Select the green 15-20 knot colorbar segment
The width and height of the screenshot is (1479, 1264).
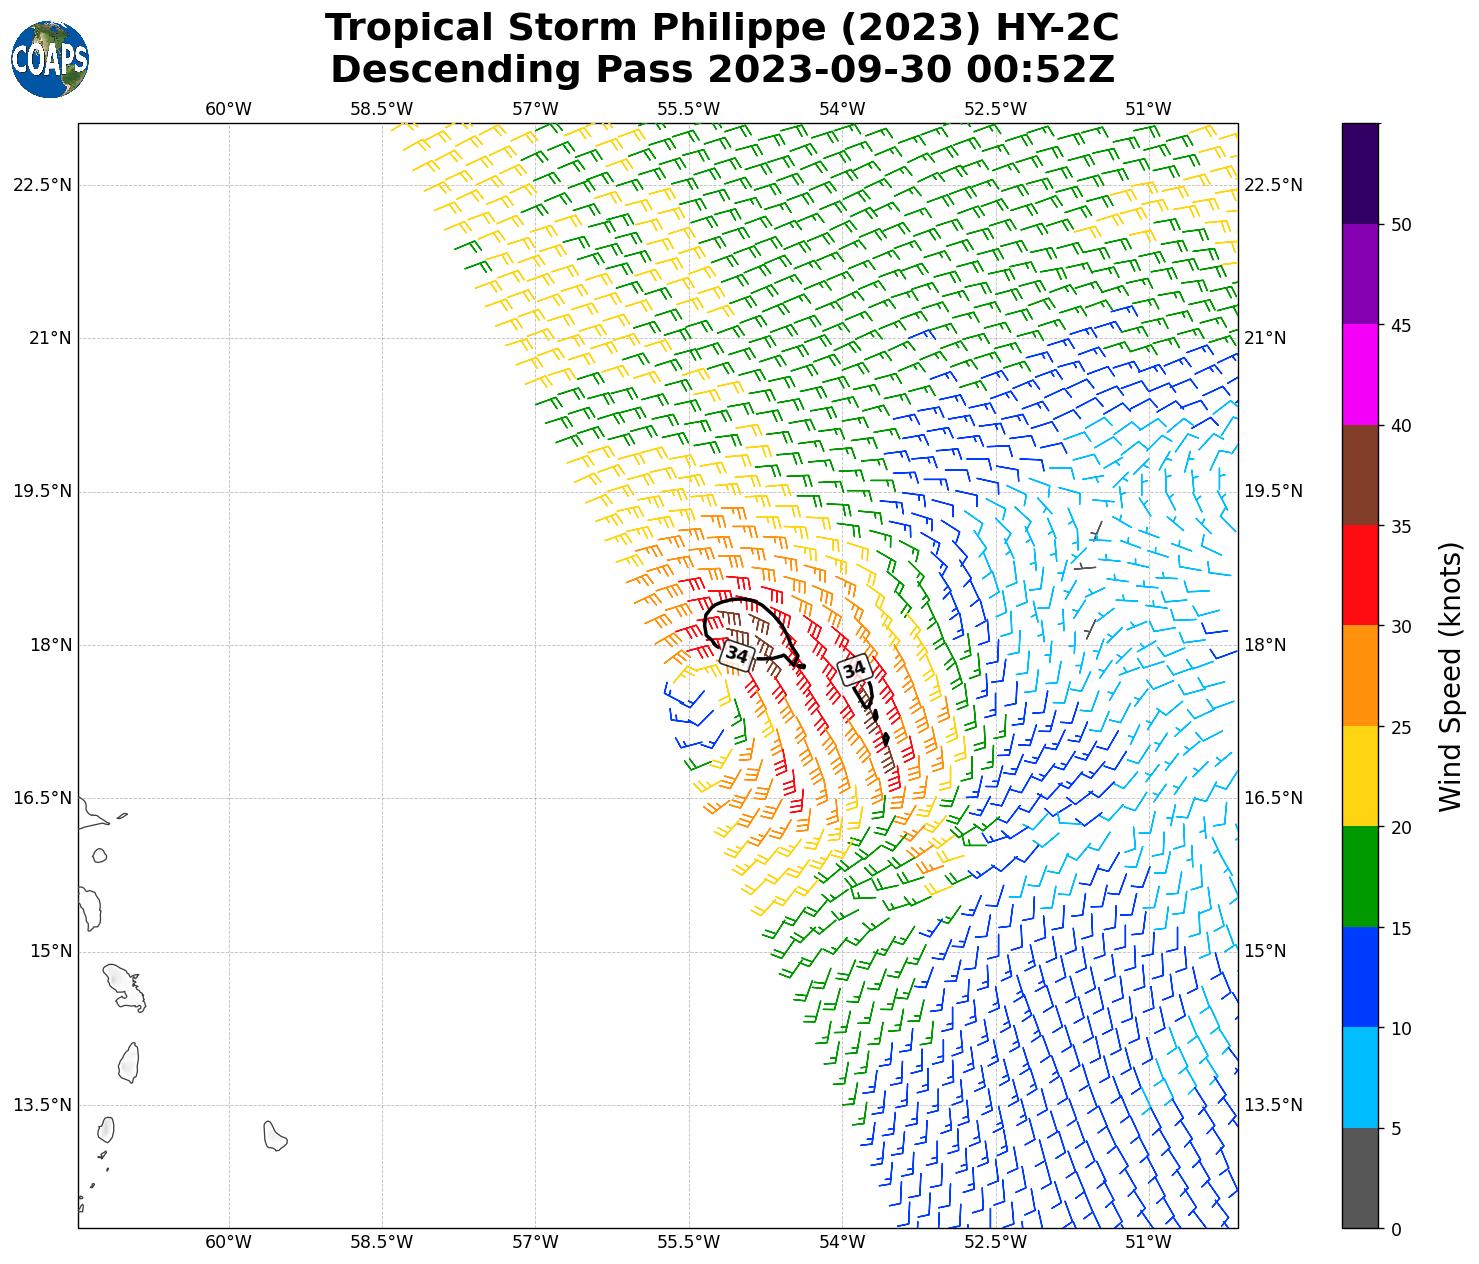1360,876
